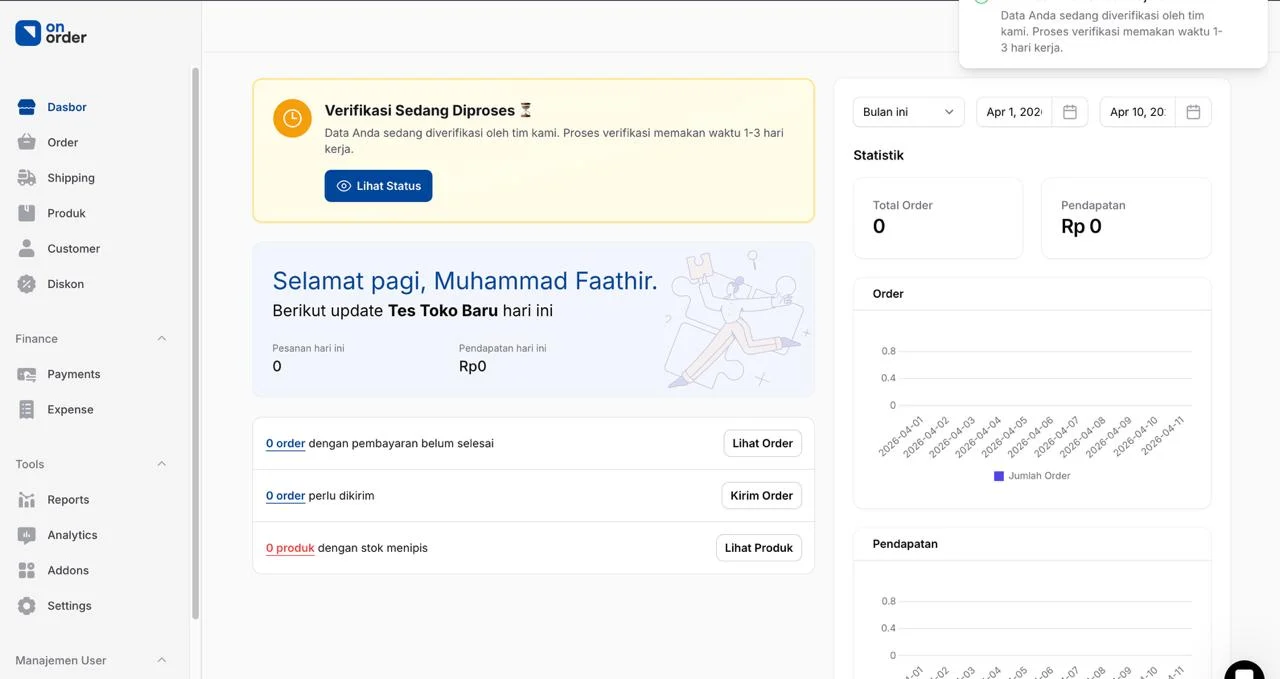The image size is (1280, 679).
Task: Go to the Shipping page
Action: click(71, 178)
